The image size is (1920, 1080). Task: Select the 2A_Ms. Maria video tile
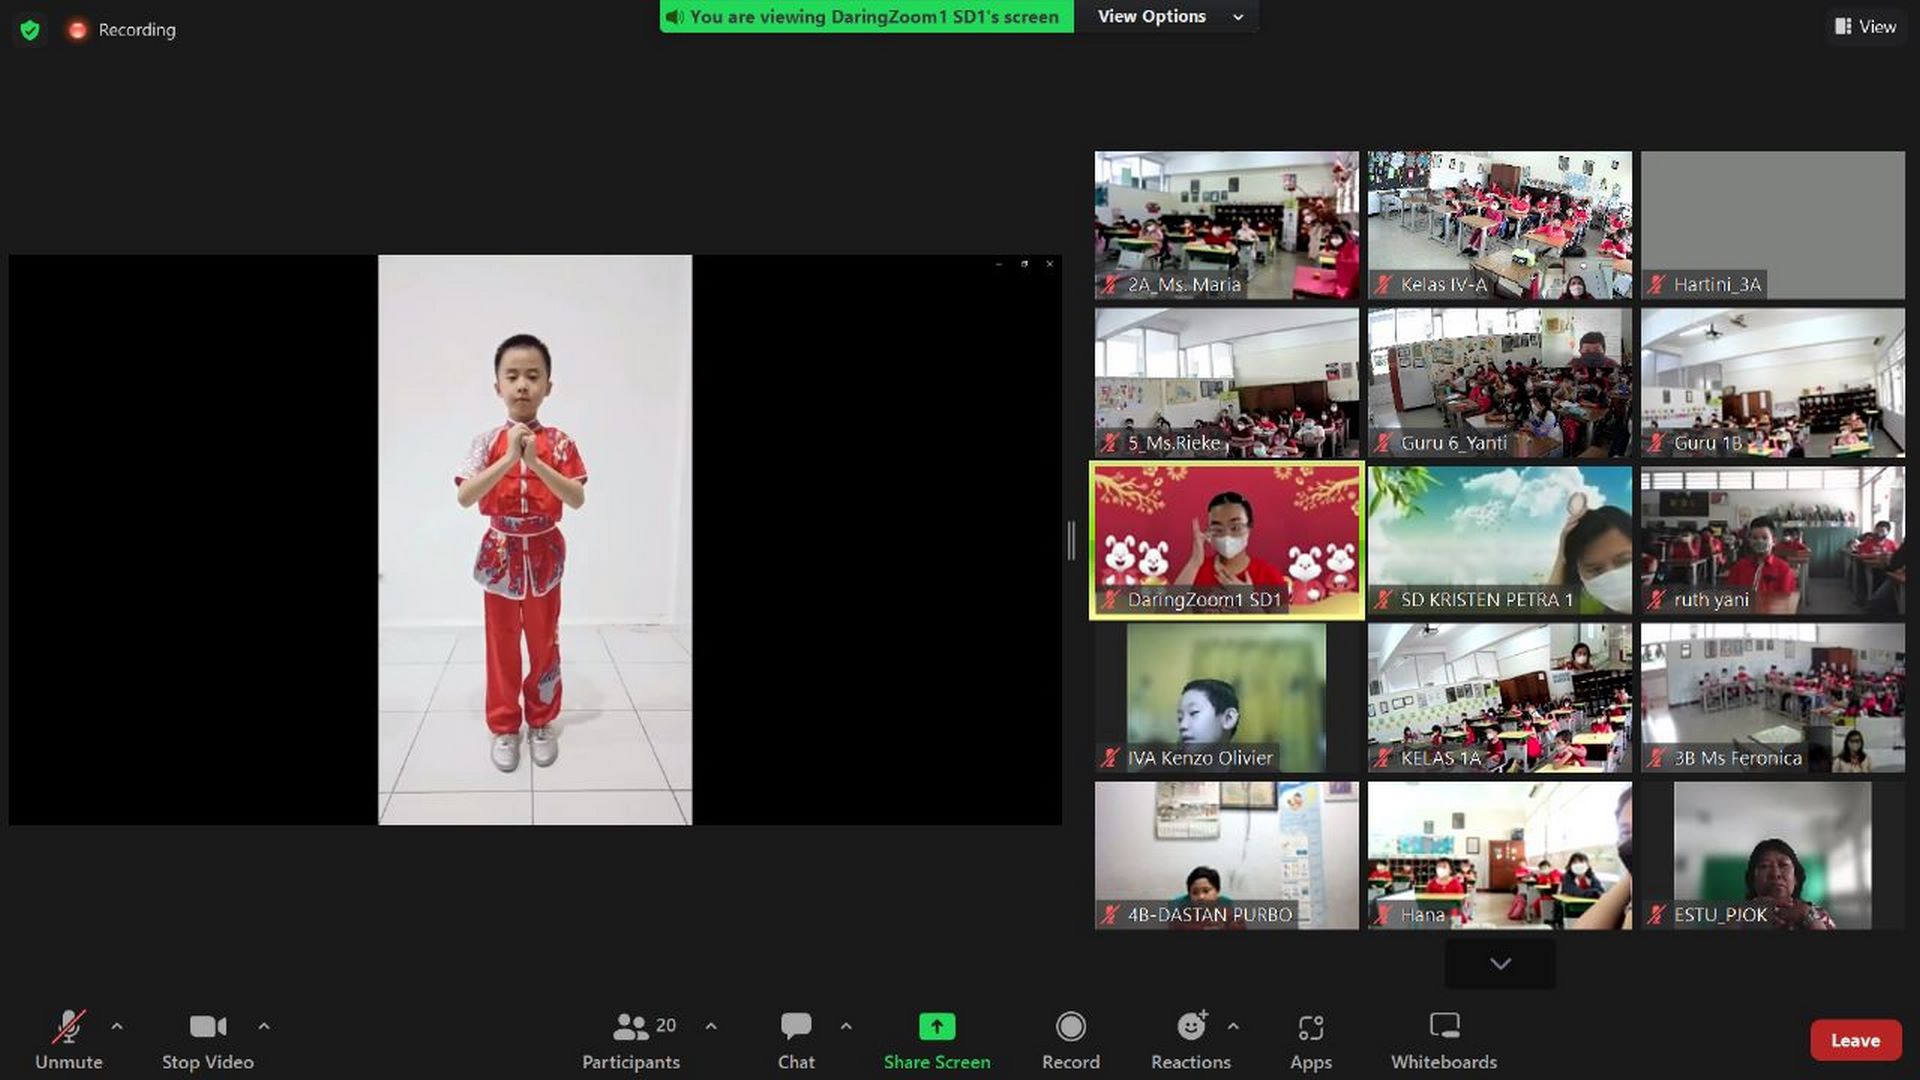click(1226, 225)
